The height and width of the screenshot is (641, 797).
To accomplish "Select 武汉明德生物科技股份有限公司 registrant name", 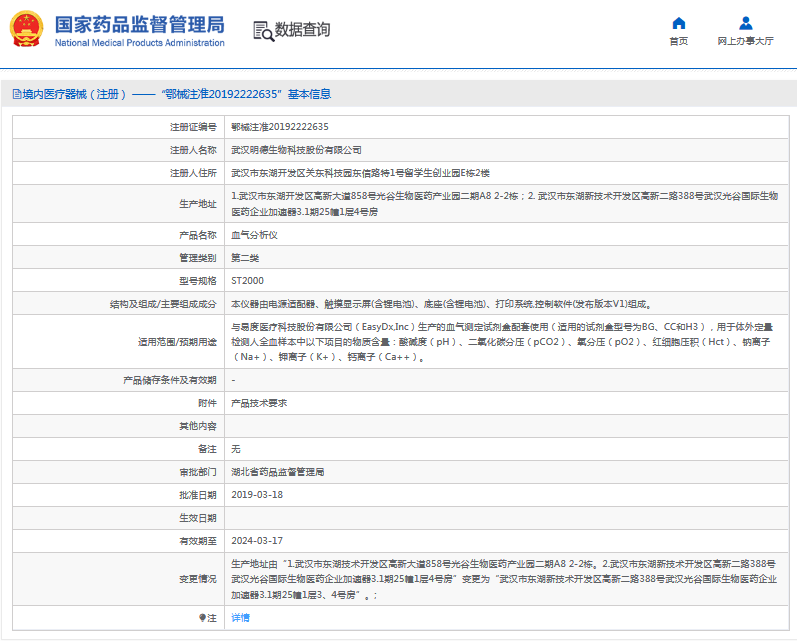I will pos(296,150).
